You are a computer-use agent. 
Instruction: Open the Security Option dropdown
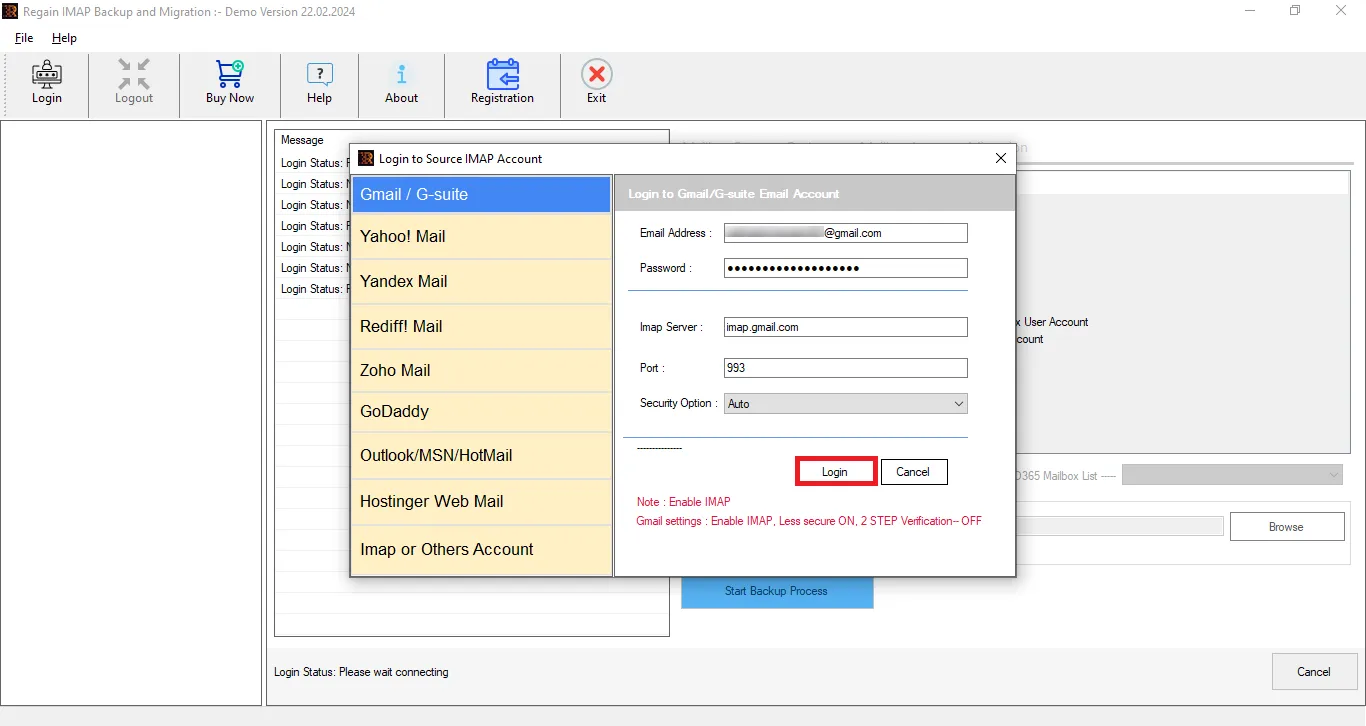(845, 404)
